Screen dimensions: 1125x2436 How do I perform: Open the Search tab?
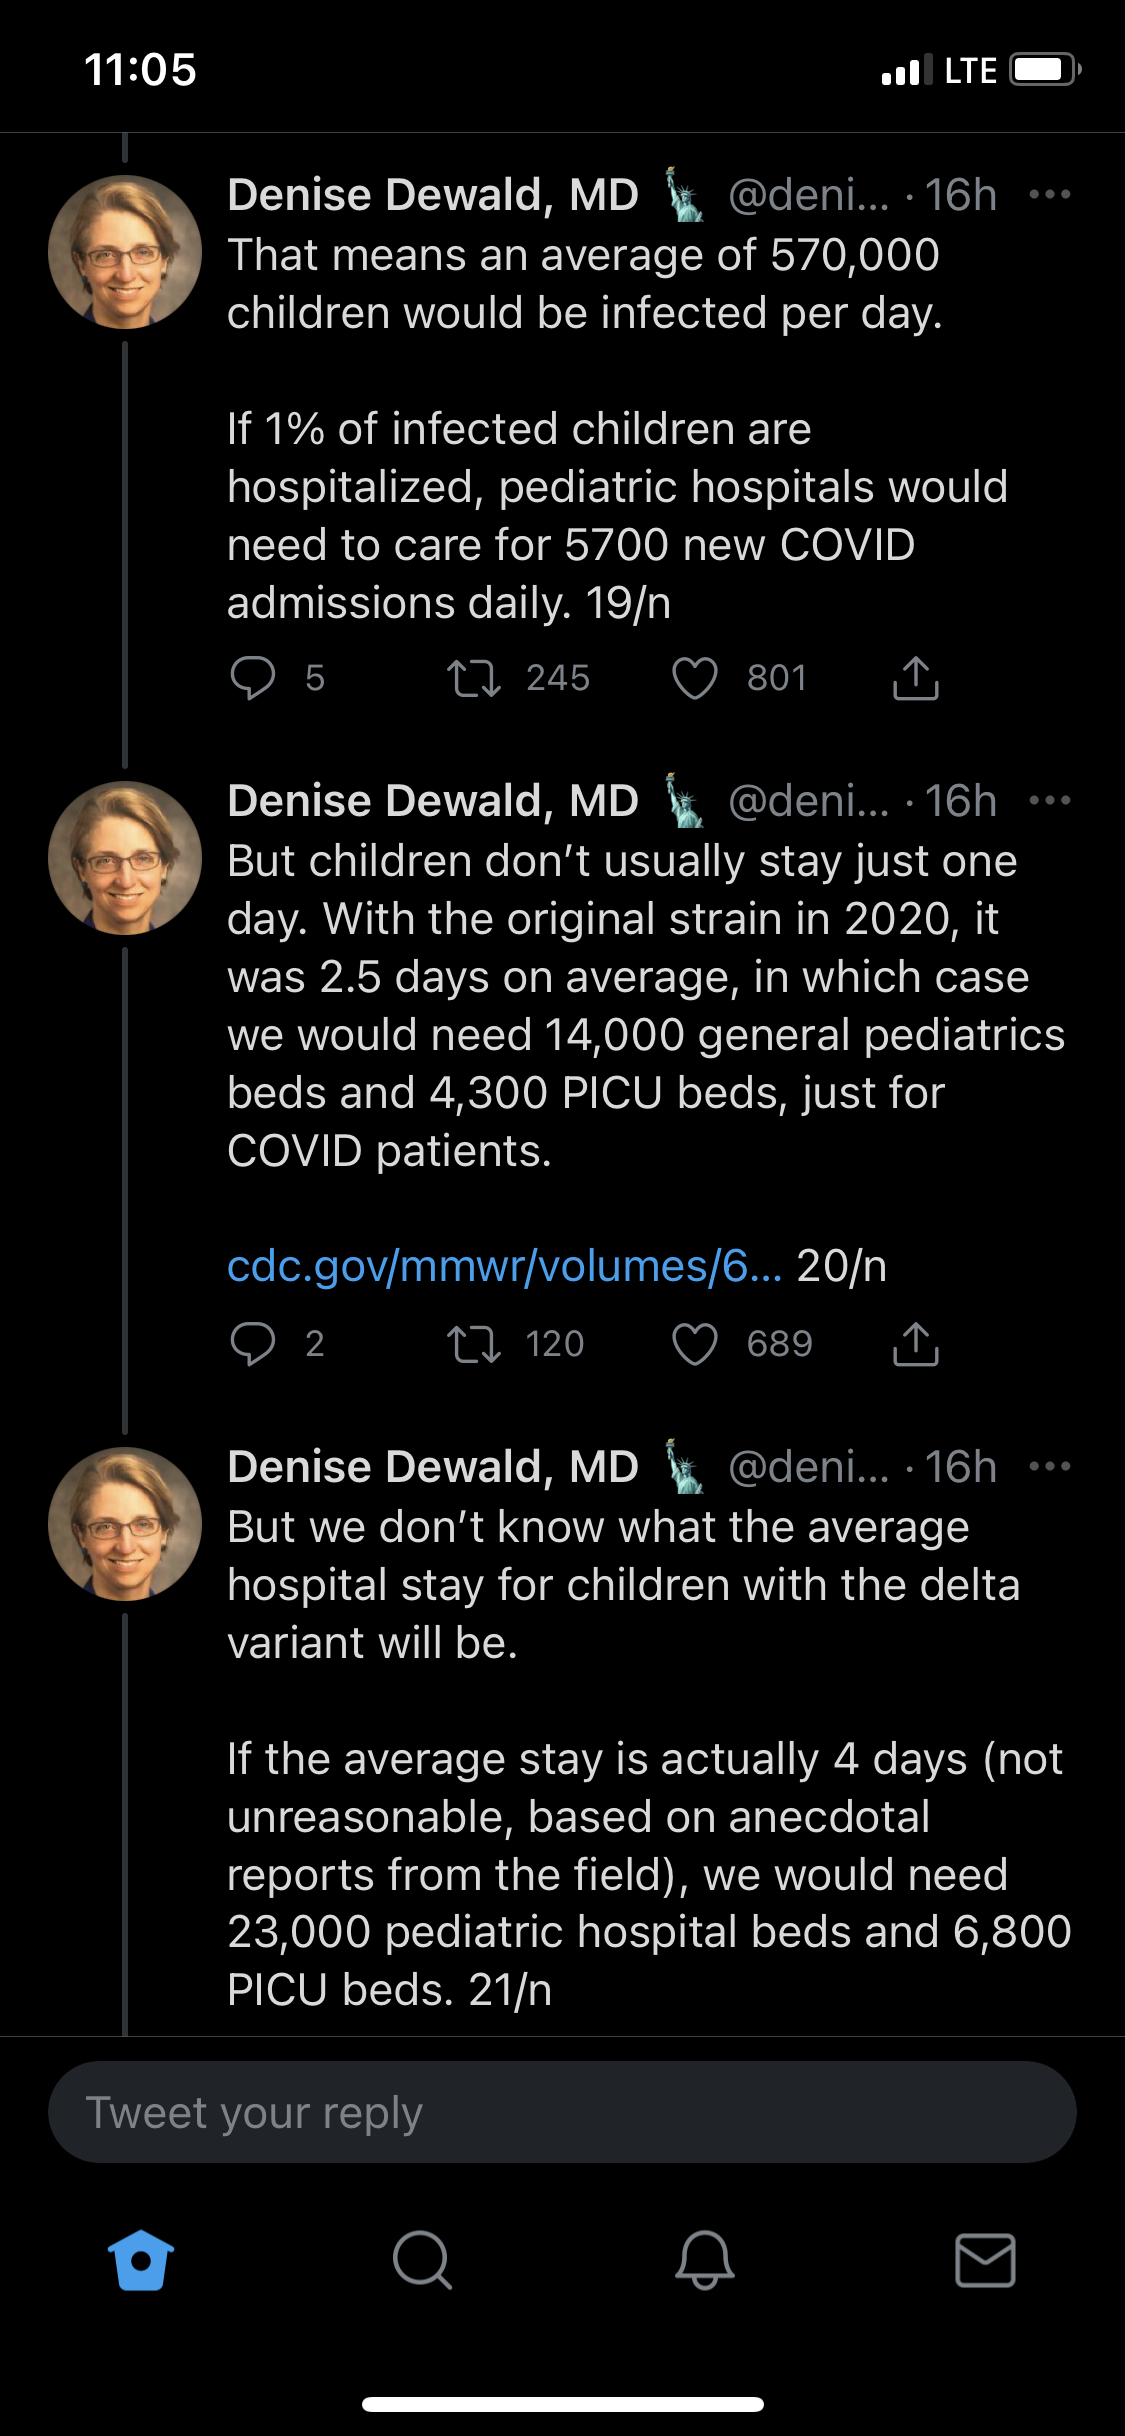click(x=422, y=2260)
